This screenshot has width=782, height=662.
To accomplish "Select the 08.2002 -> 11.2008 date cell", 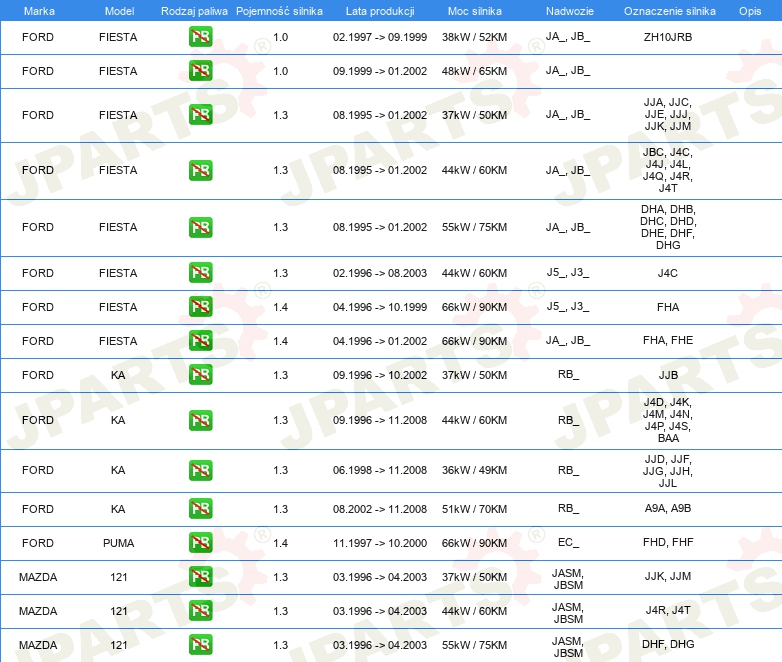I will coord(380,509).
